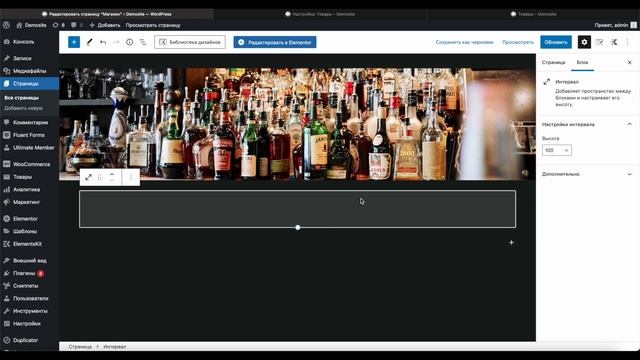The width and height of the screenshot is (640, 360).
Task: Click the Spacer block type icon
Action: point(89,177)
